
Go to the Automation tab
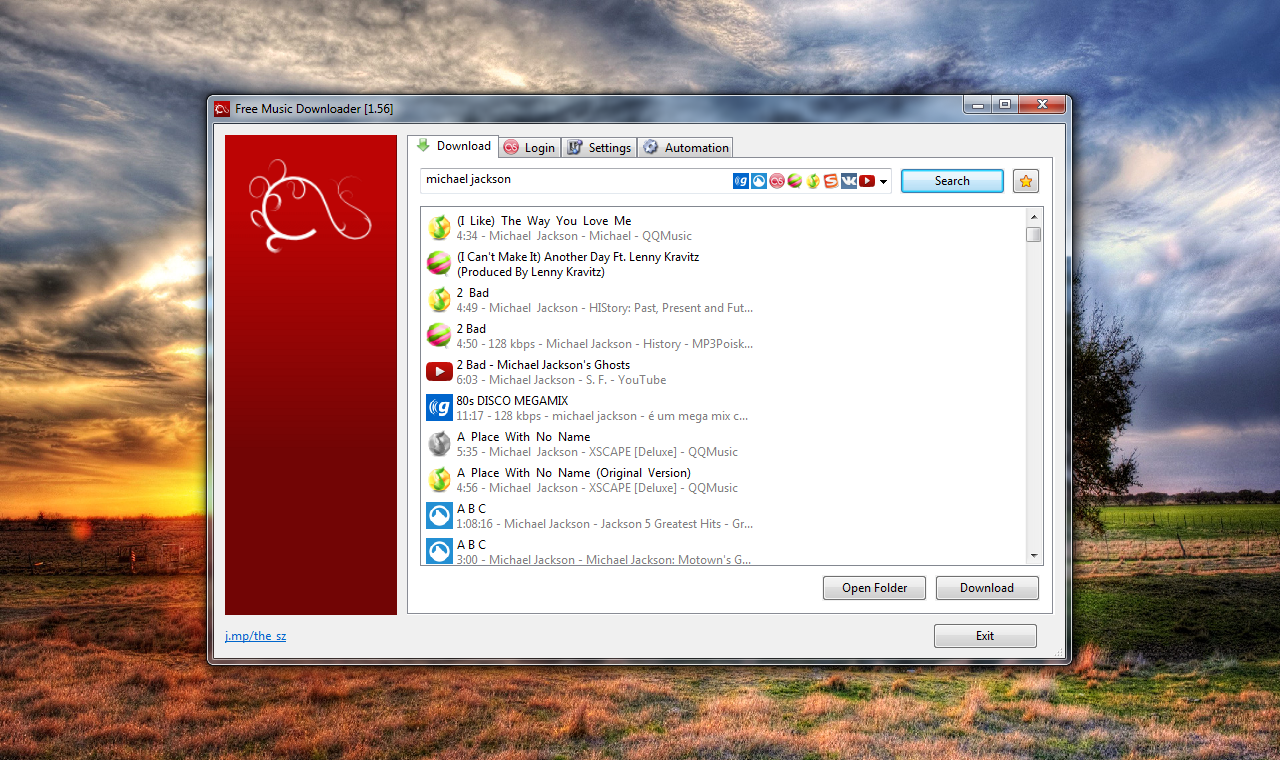point(686,148)
